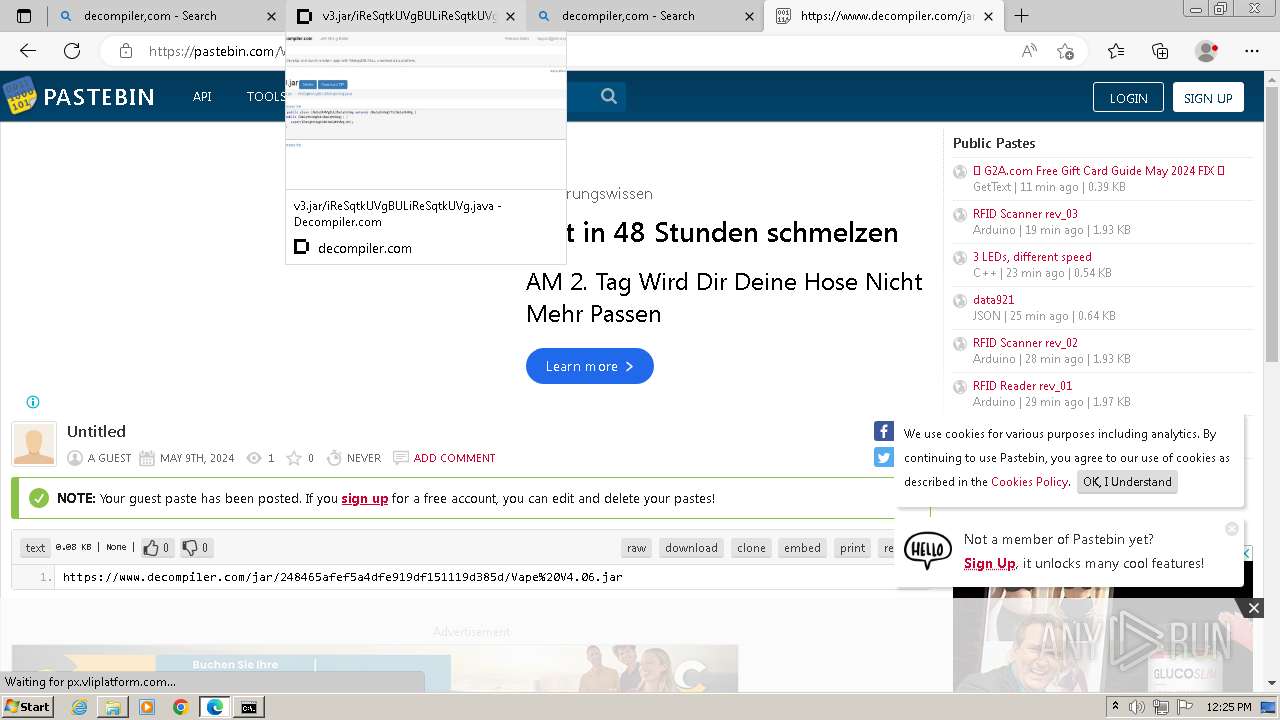Open the search magnifier in Pastebin header
The image size is (1280, 720).
coord(609,96)
